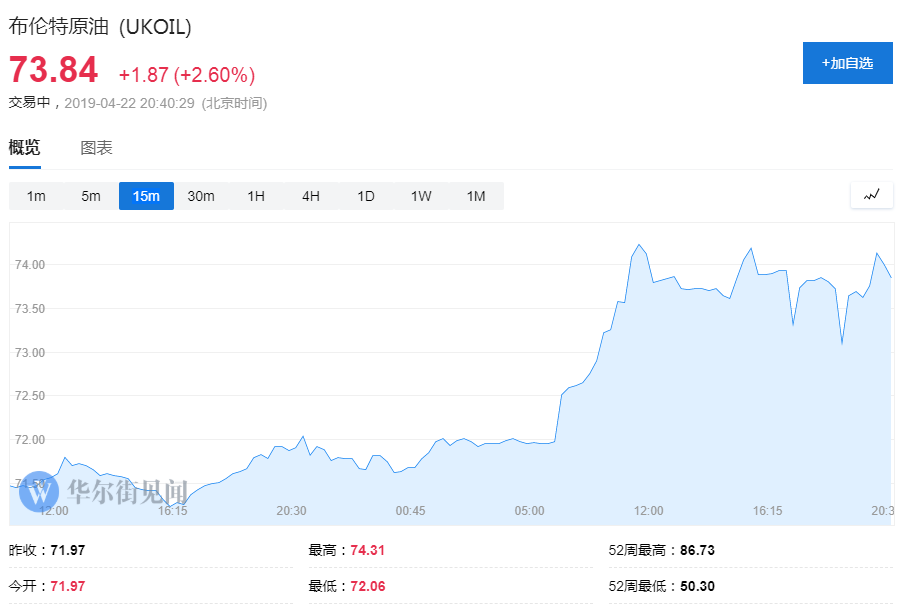Click the current price 73.84
This screenshot has height=615, width=905.
tap(54, 71)
